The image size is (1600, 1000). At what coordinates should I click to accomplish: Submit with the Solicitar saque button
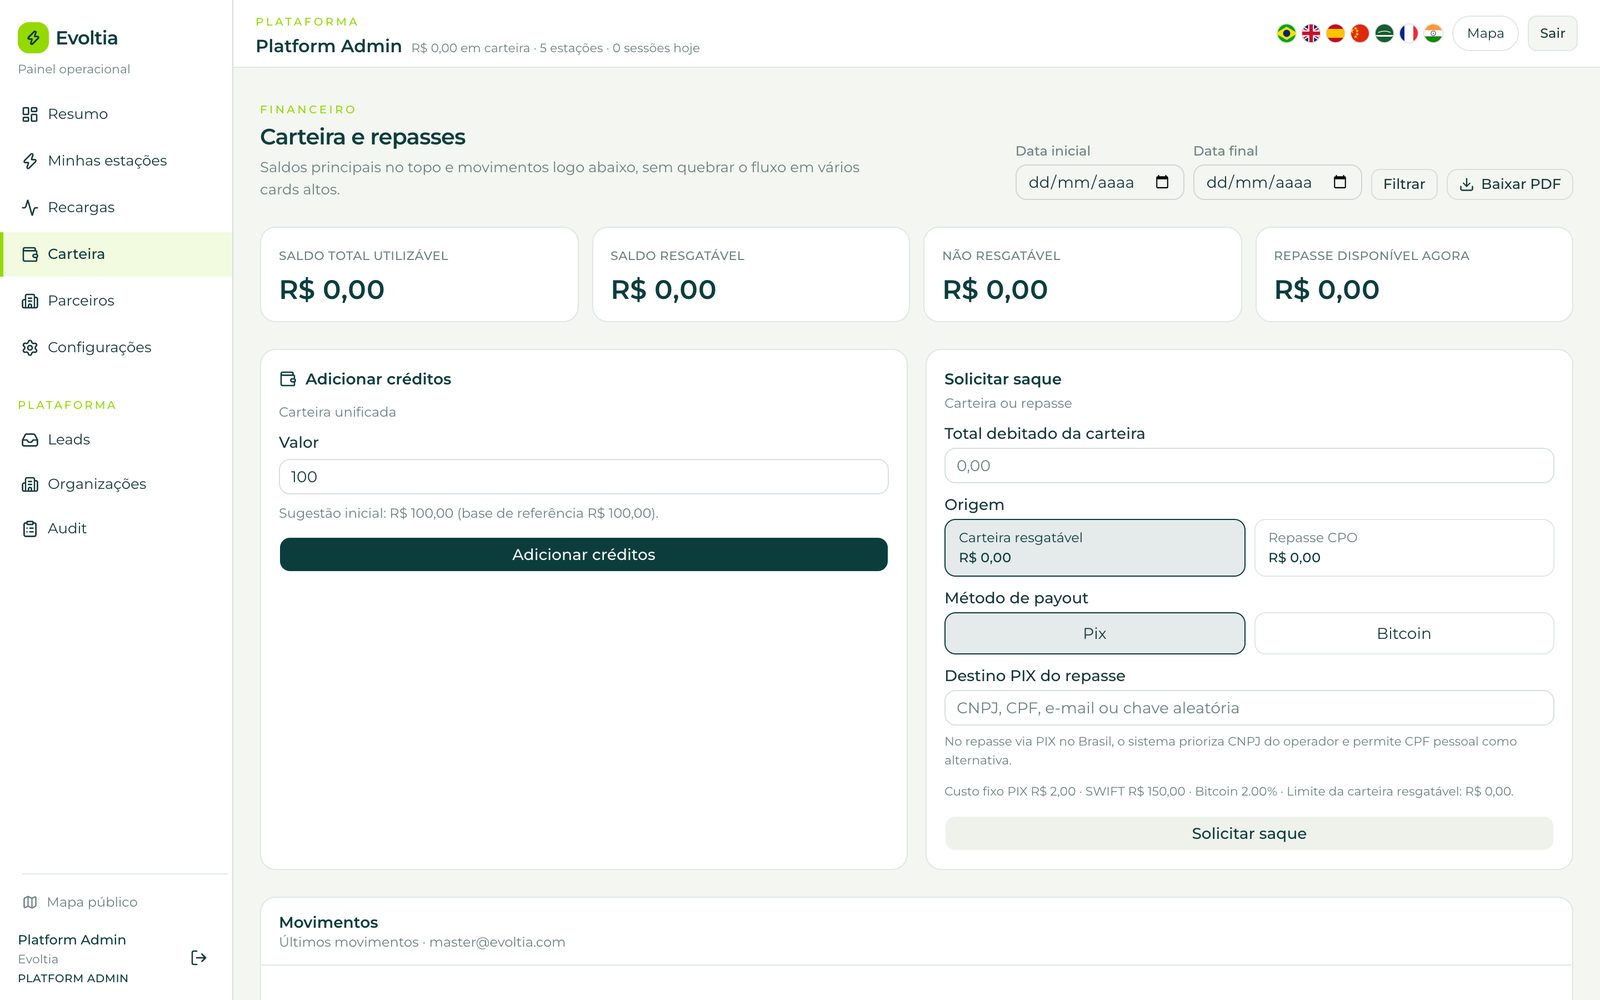[1249, 834]
